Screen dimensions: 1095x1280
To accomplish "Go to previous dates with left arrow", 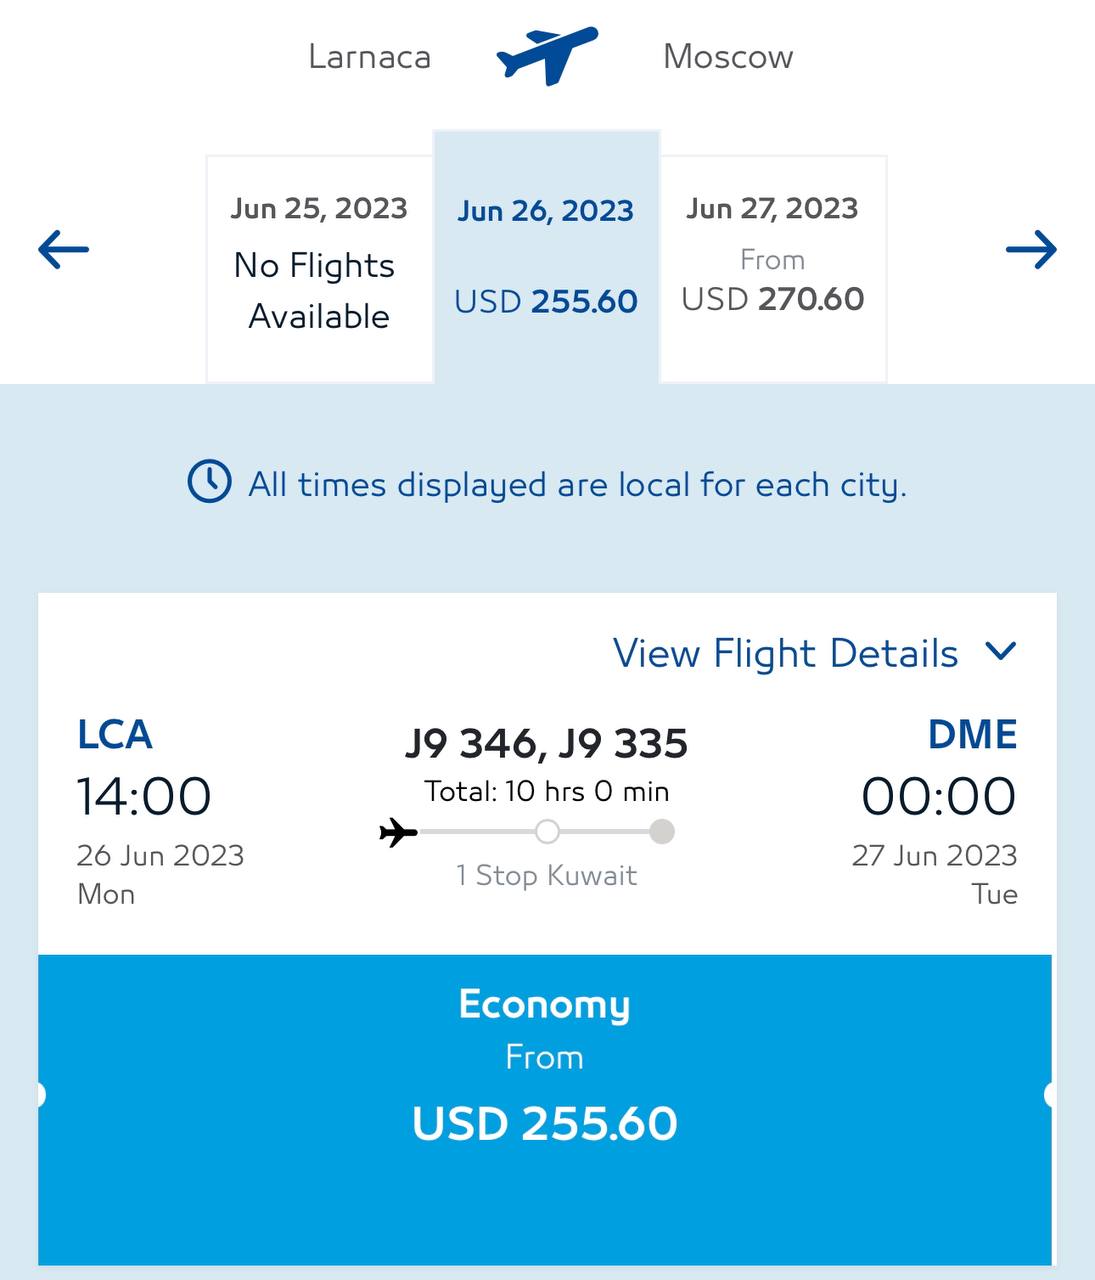I will pyautogui.click(x=63, y=249).
